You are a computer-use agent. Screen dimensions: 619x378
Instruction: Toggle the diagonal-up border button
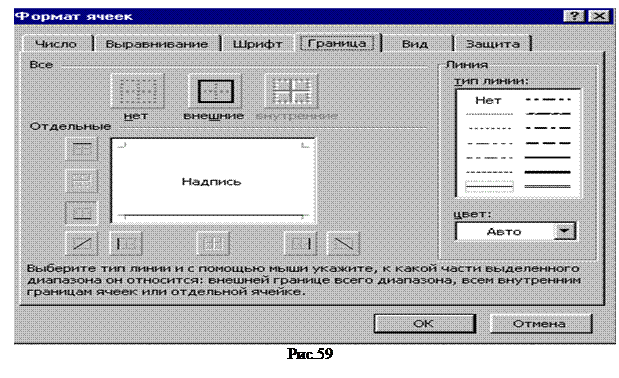[x=82, y=243]
